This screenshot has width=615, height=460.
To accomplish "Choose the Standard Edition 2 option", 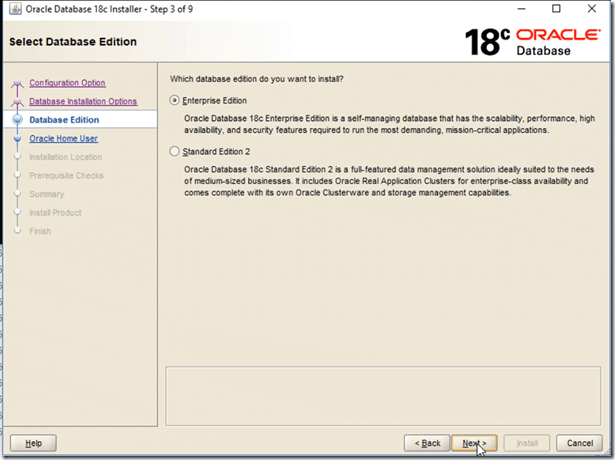I will (176, 151).
